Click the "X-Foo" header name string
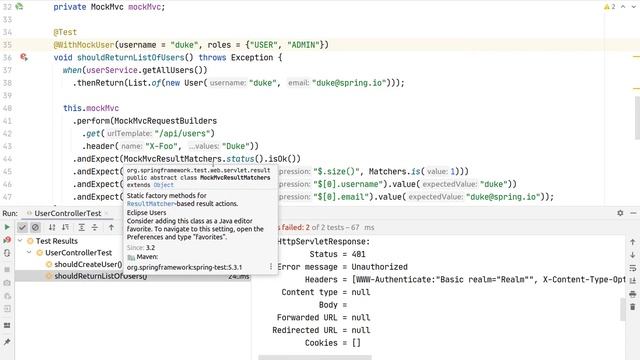 click(x=161, y=146)
